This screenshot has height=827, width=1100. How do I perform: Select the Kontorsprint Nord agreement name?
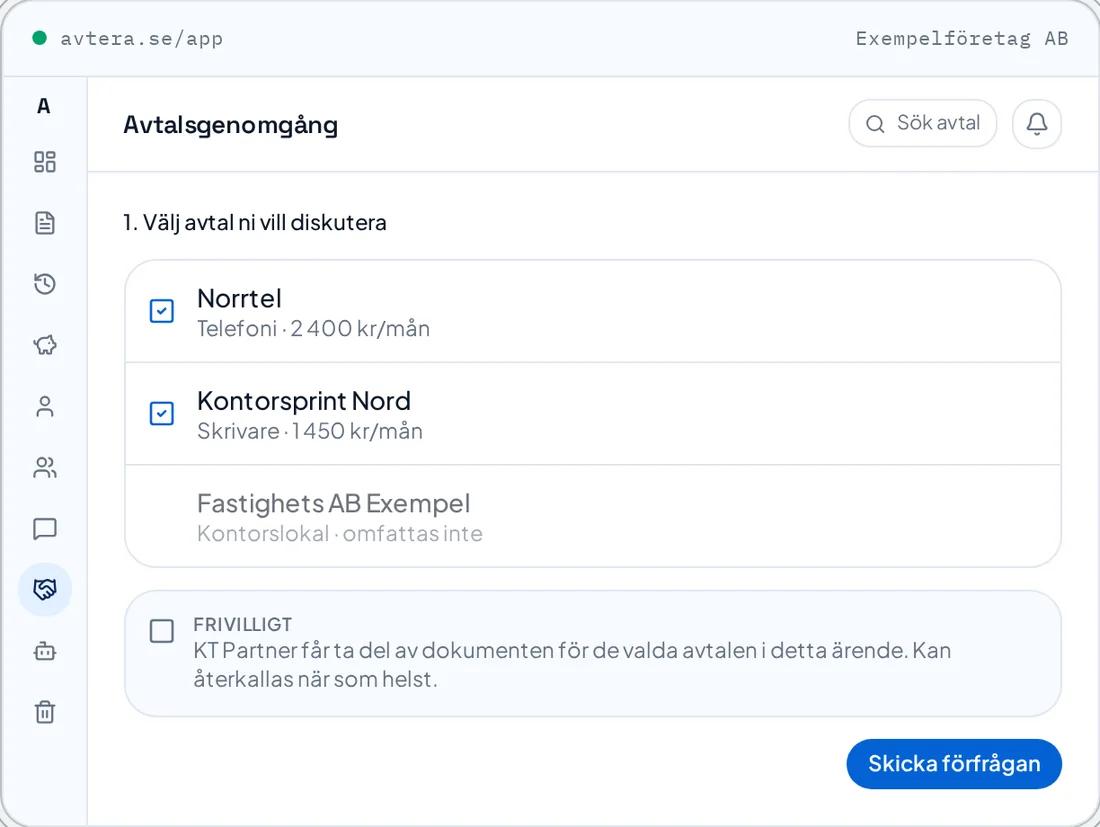(x=304, y=401)
